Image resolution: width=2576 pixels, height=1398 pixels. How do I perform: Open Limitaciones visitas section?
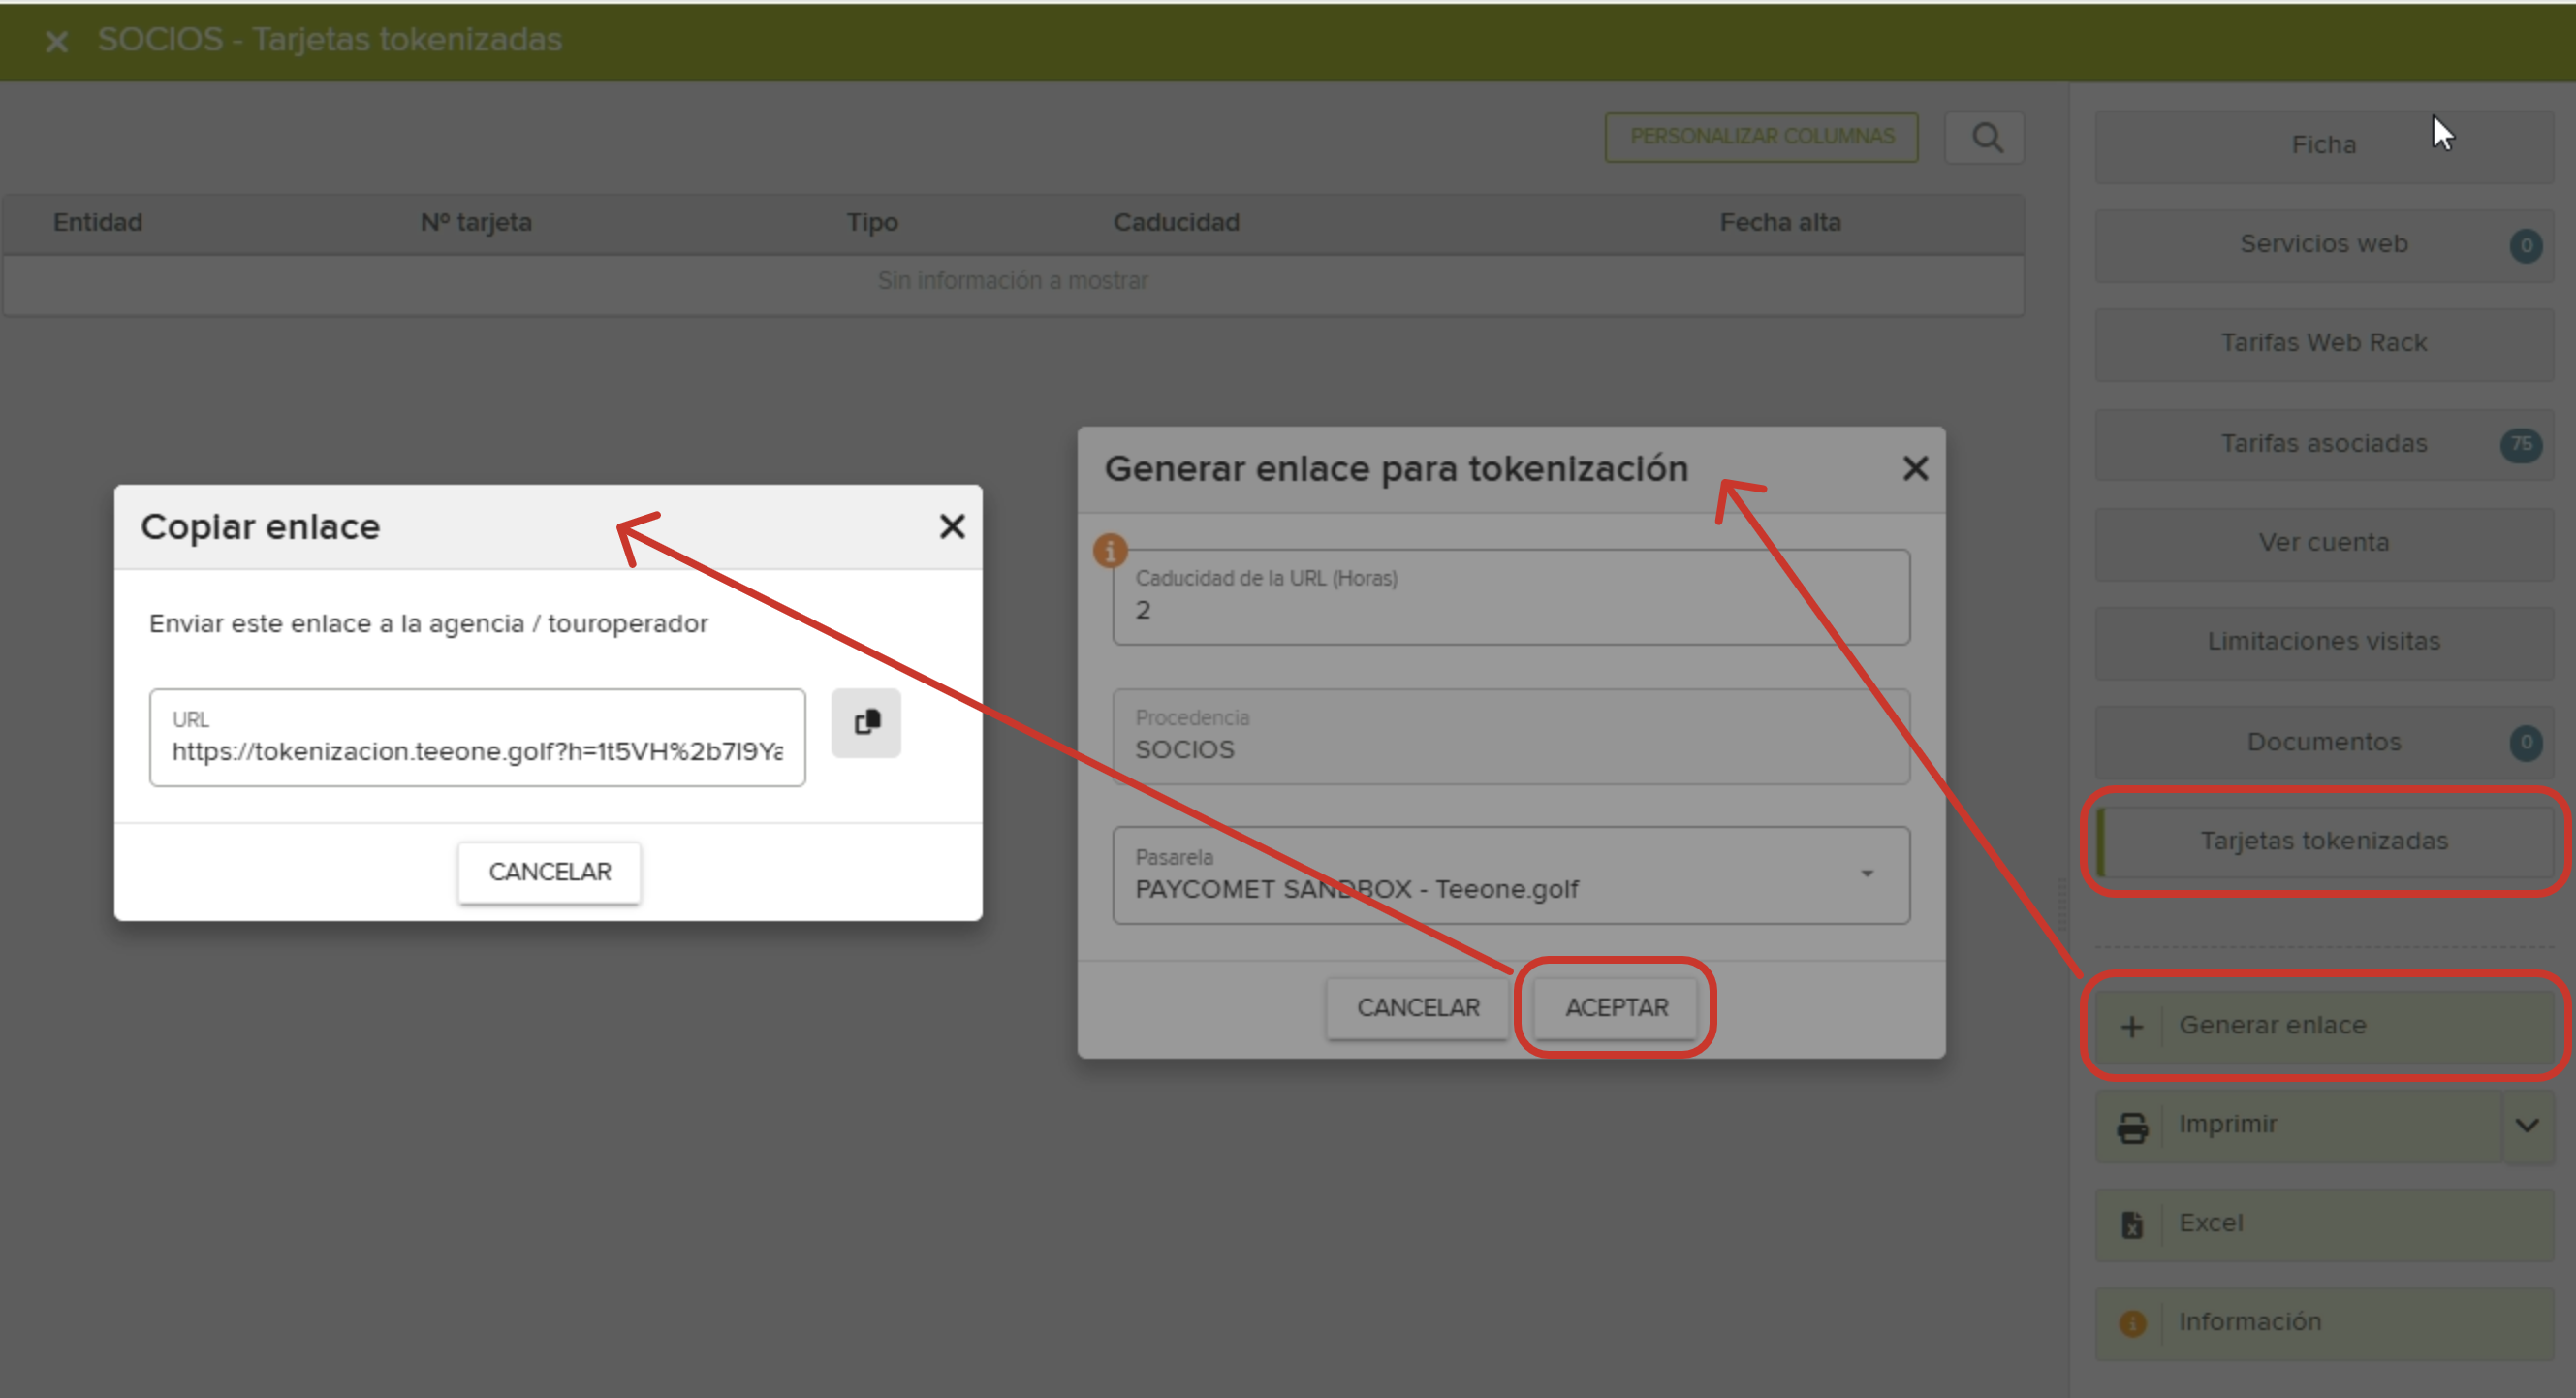[x=2323, y=642]
